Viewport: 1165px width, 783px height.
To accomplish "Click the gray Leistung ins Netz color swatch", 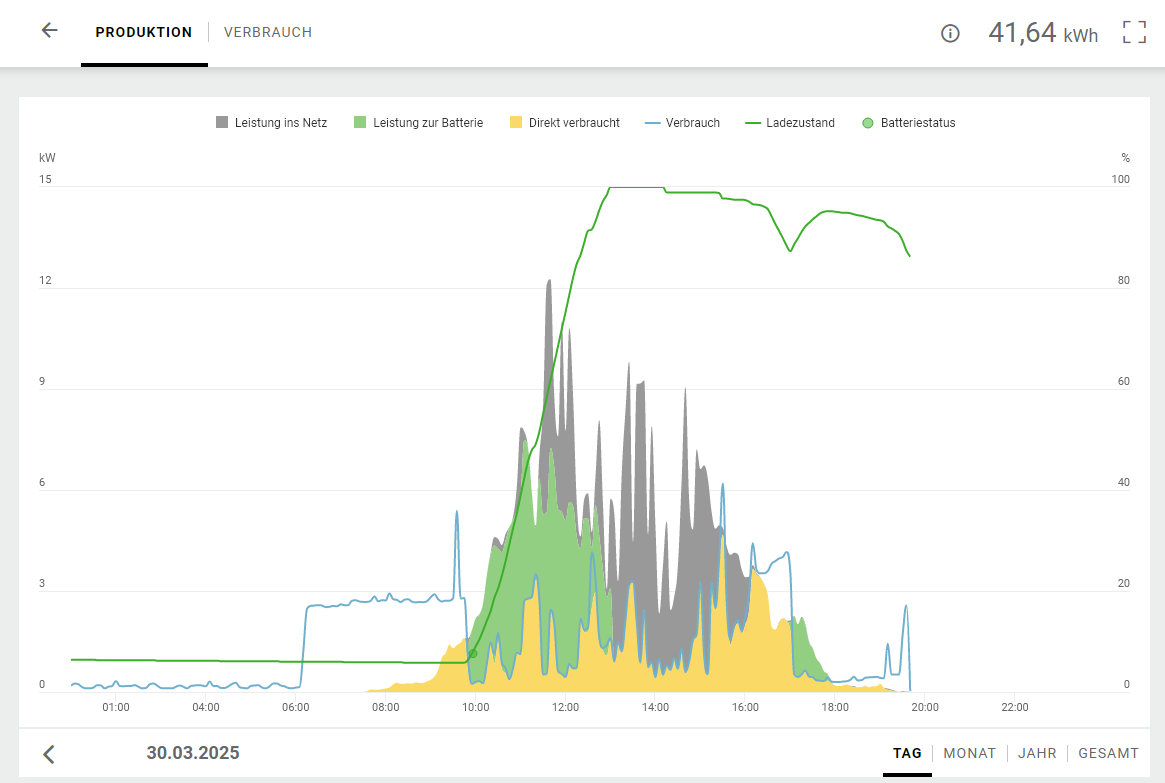I will (x=222, y=123).
